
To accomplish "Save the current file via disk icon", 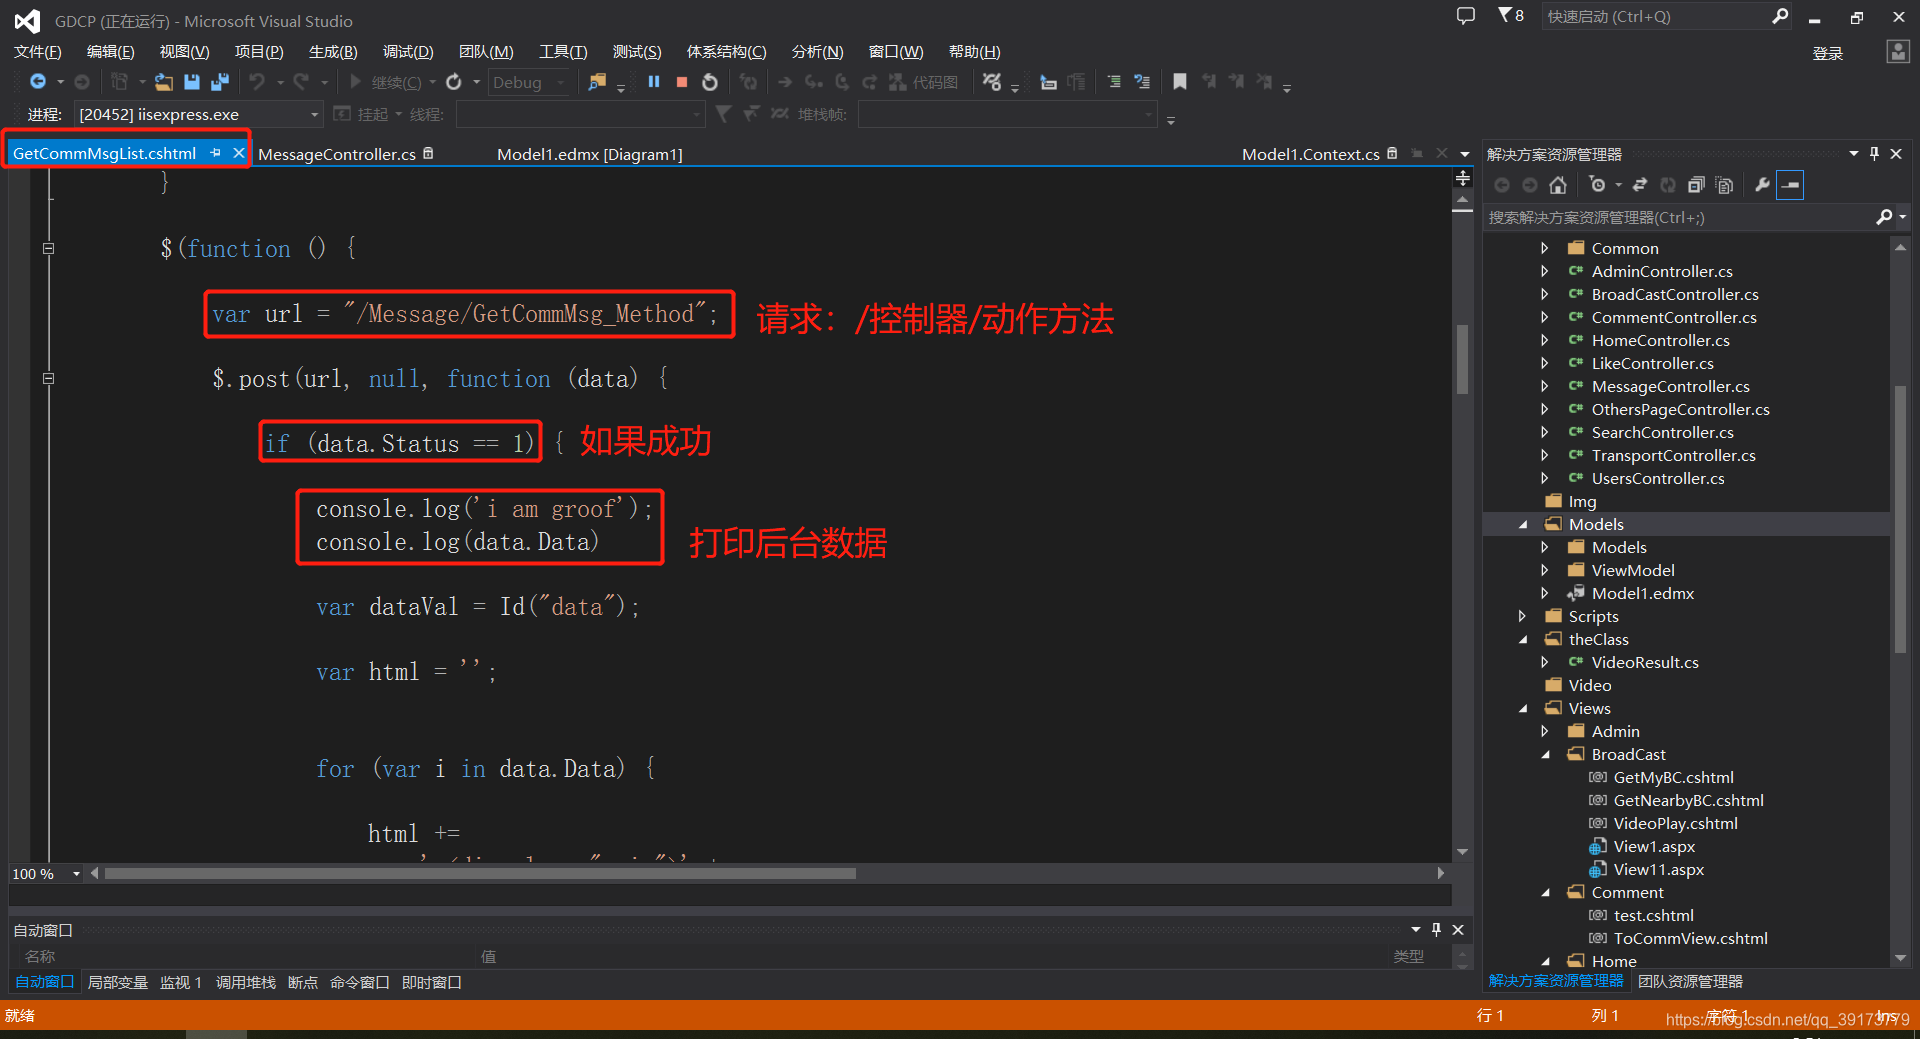I will click(x=192, y=82).
